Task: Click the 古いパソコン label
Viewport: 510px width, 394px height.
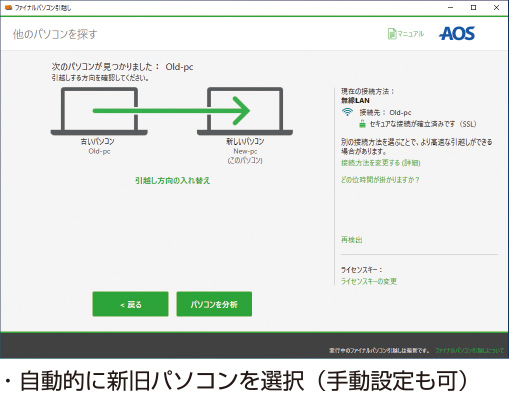Action: coord(98,141)
